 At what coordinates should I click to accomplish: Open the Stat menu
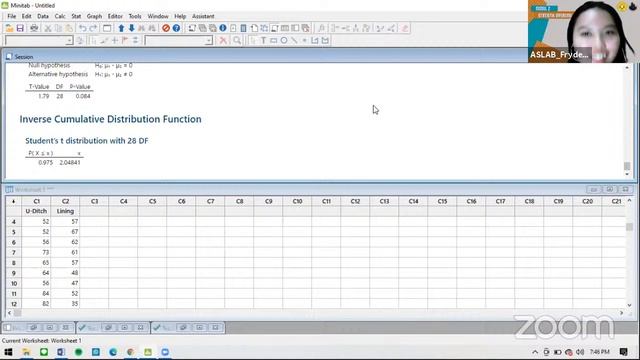tap(76, 16)
